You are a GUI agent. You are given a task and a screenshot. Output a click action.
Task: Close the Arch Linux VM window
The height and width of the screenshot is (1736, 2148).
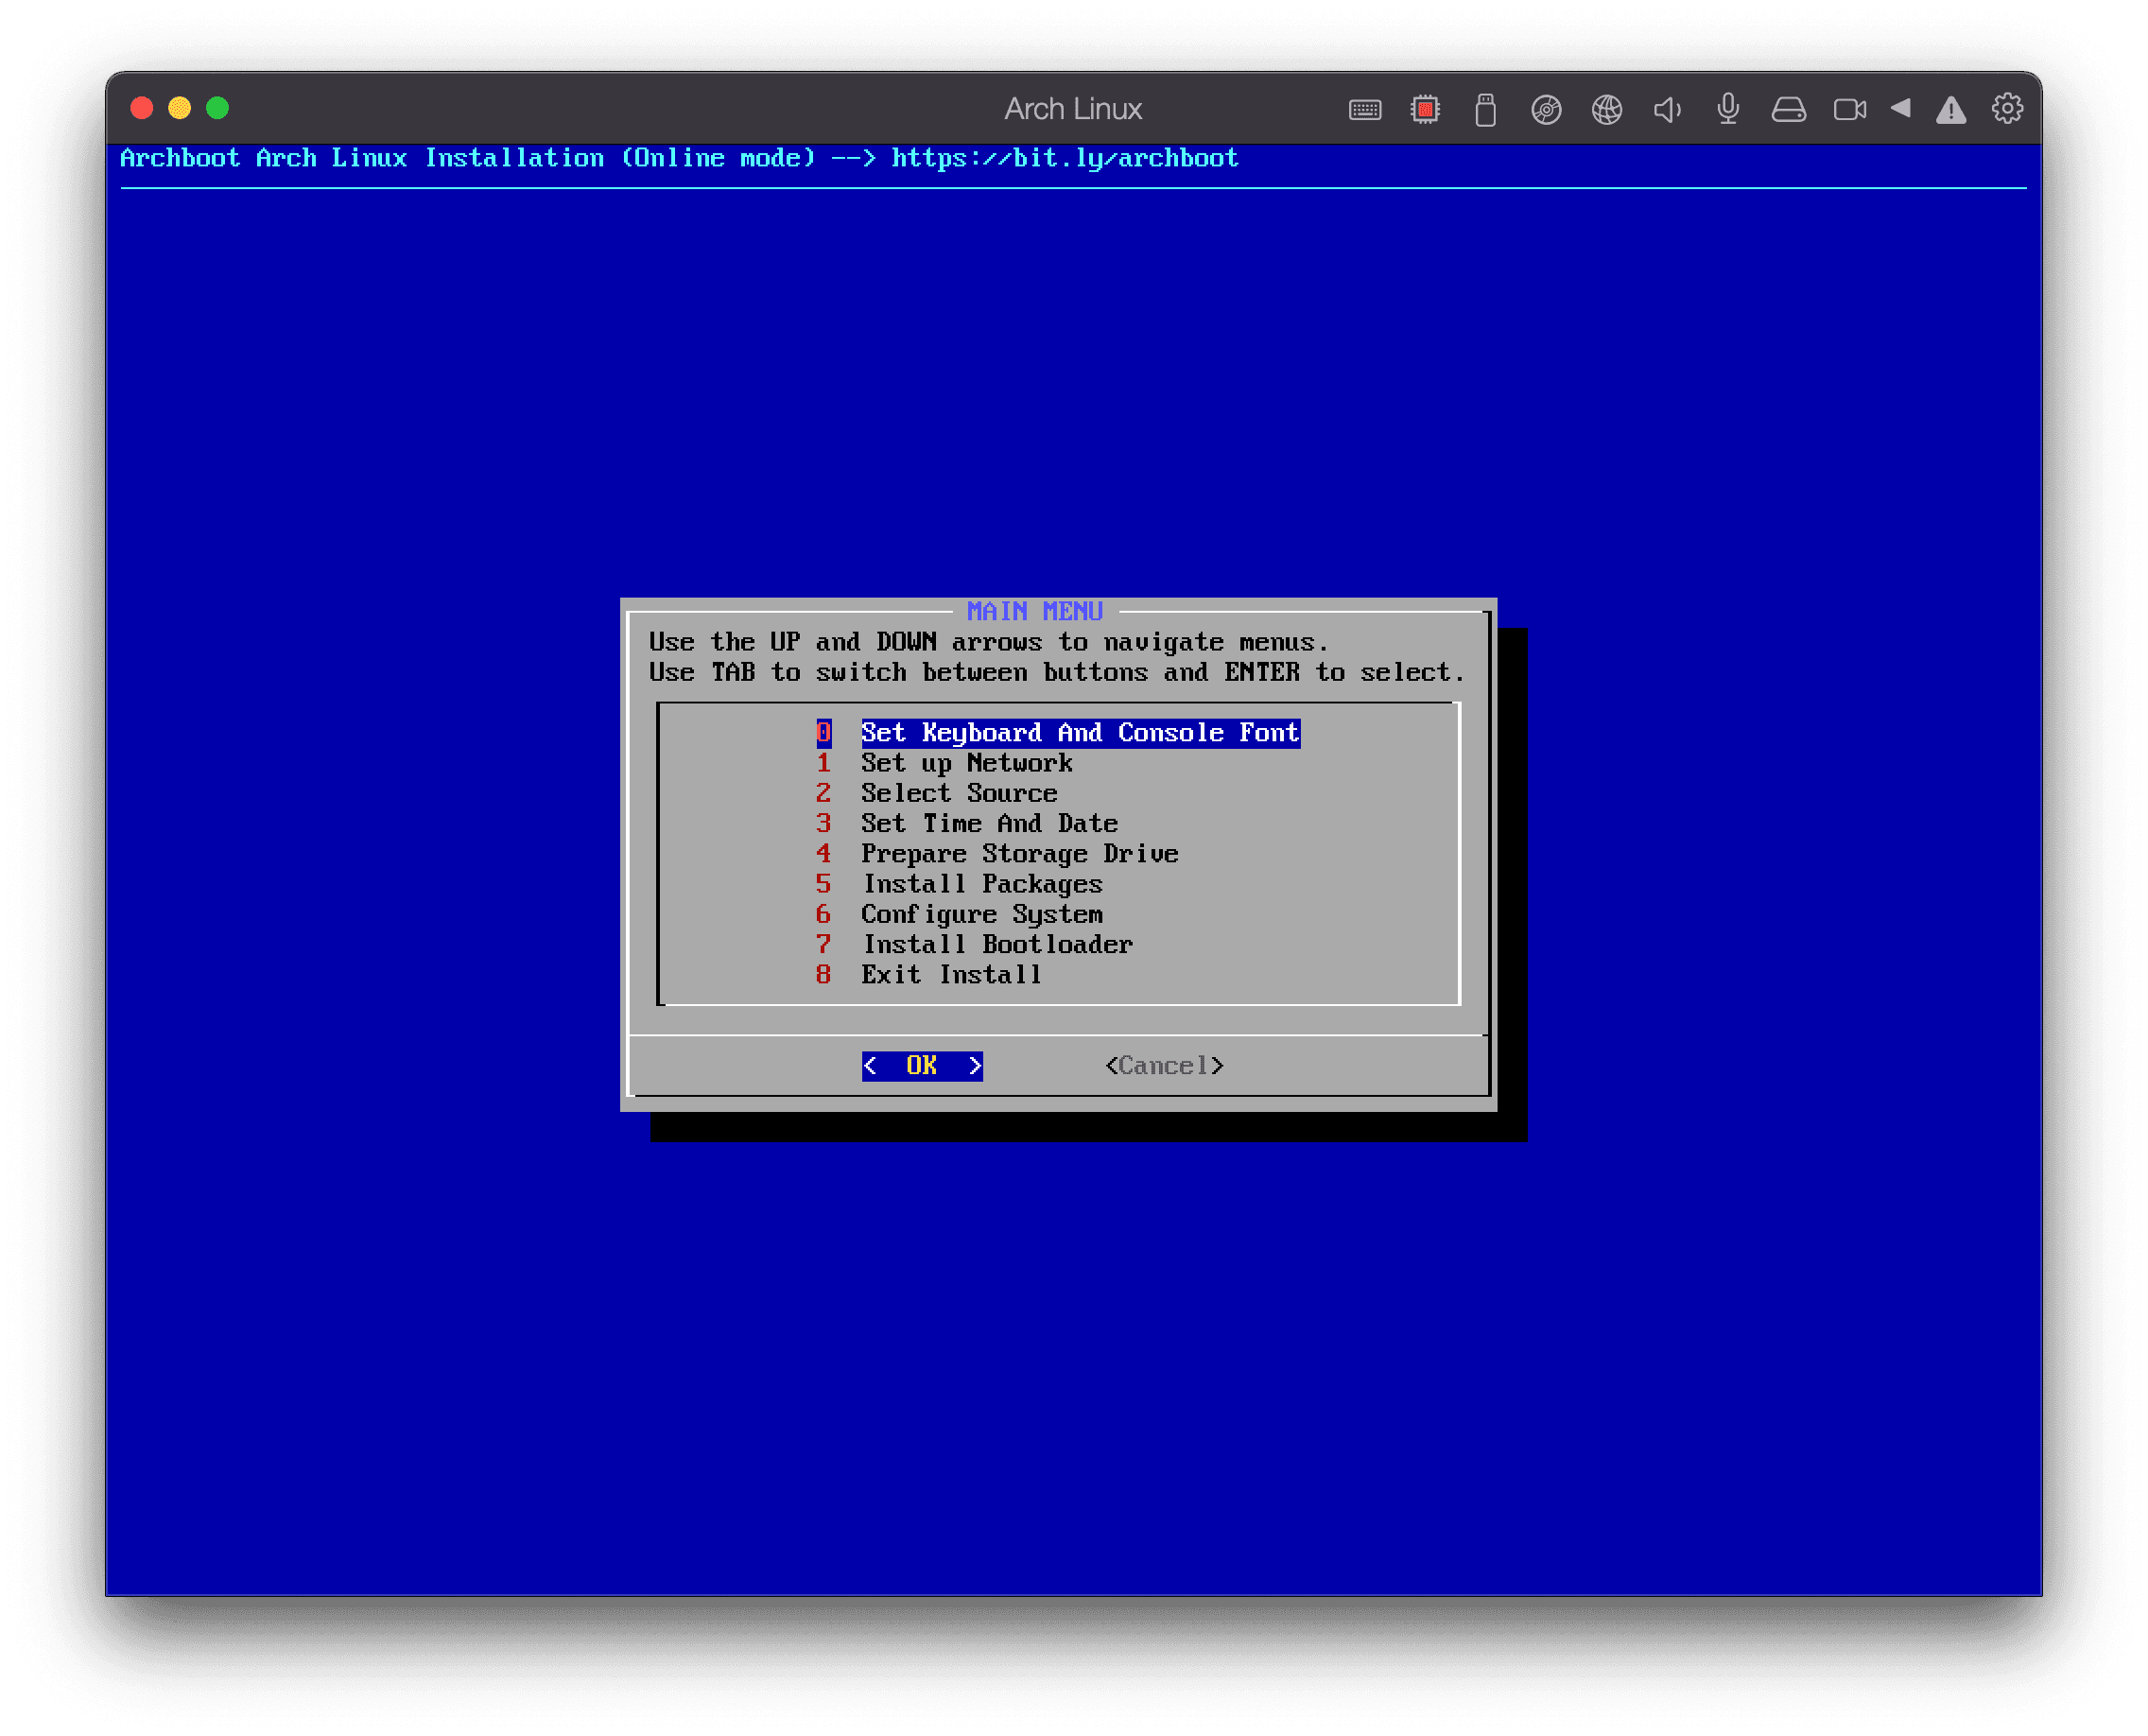142,108
